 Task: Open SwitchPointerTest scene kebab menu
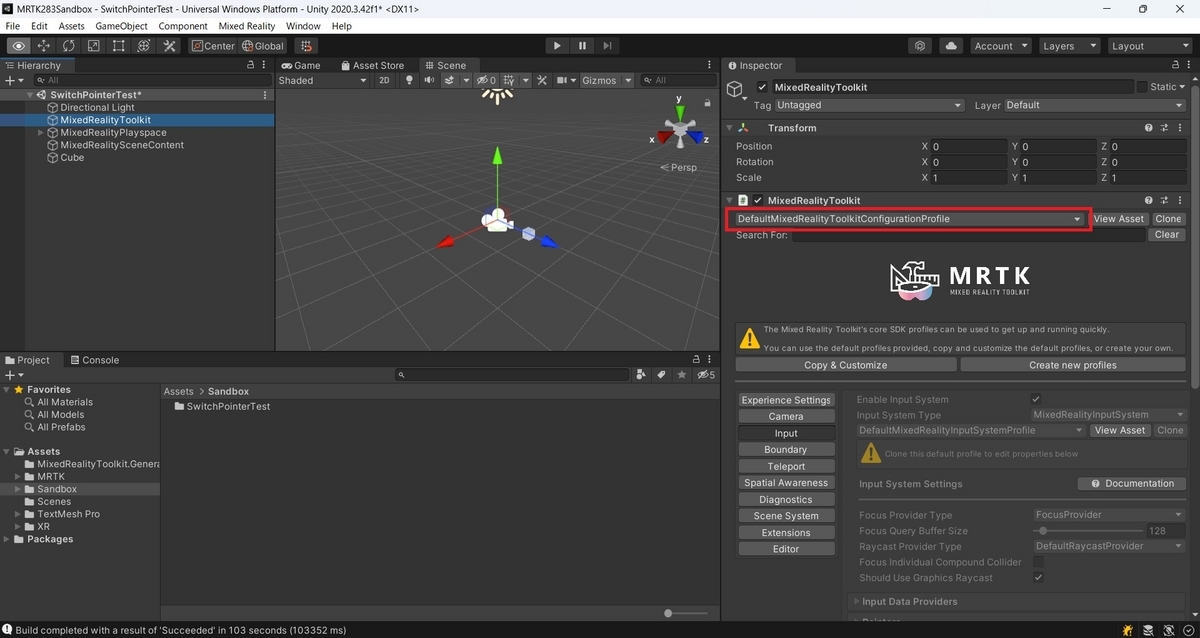click(265, 95)
